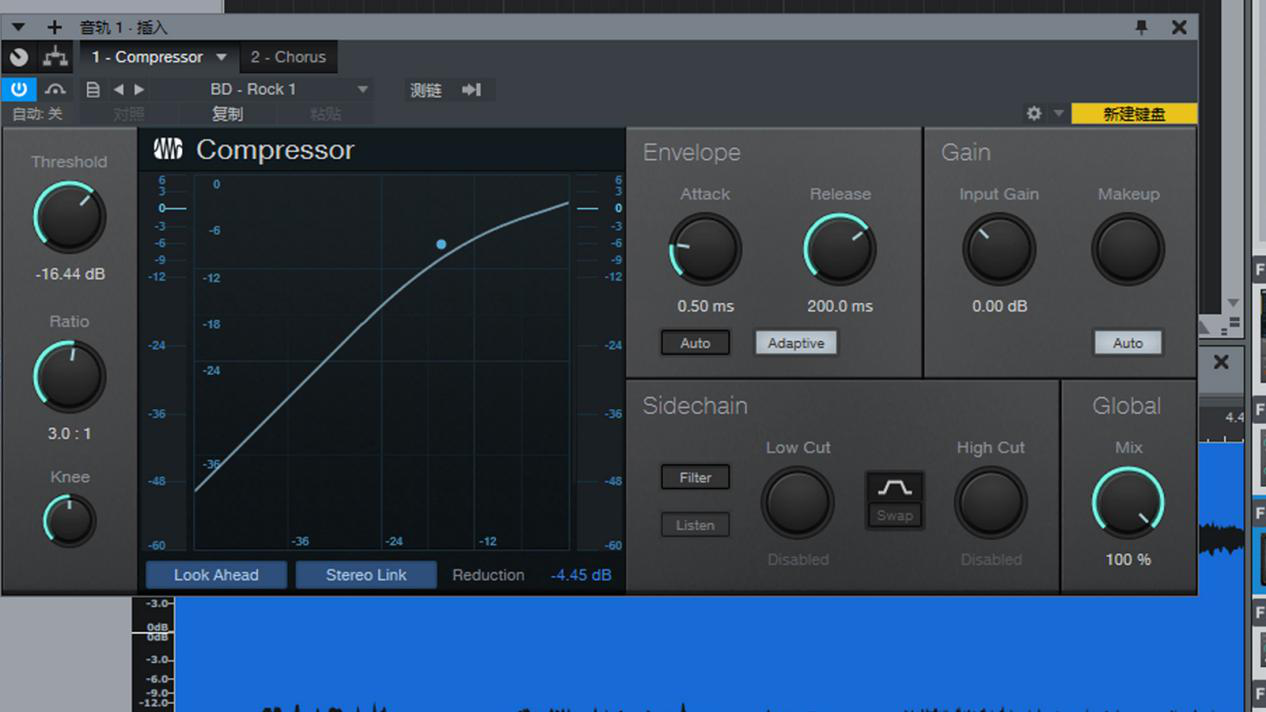Enable Look Ahead

coord(216,574)
